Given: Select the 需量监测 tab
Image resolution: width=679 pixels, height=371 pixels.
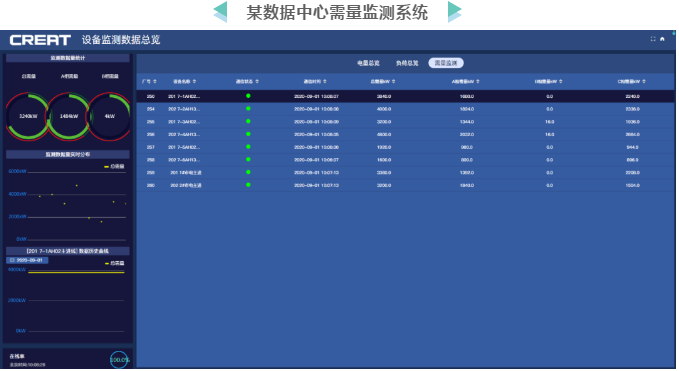Looking at the screenshot, I should point(446,63).
